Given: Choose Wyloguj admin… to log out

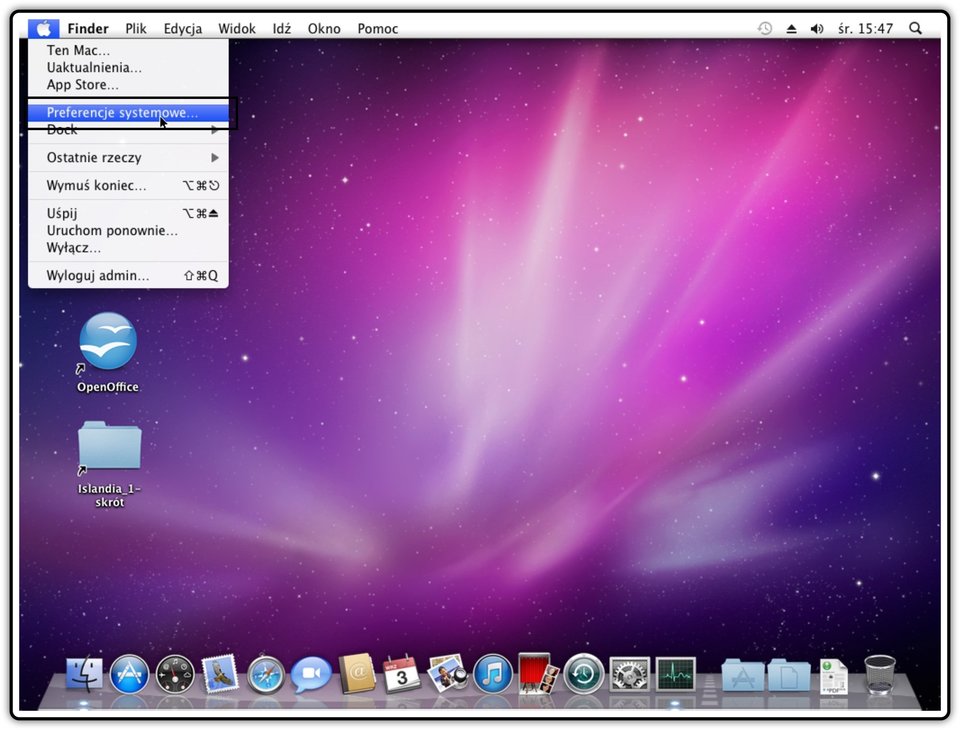Looking at the screenshot, I should (129, 276).
